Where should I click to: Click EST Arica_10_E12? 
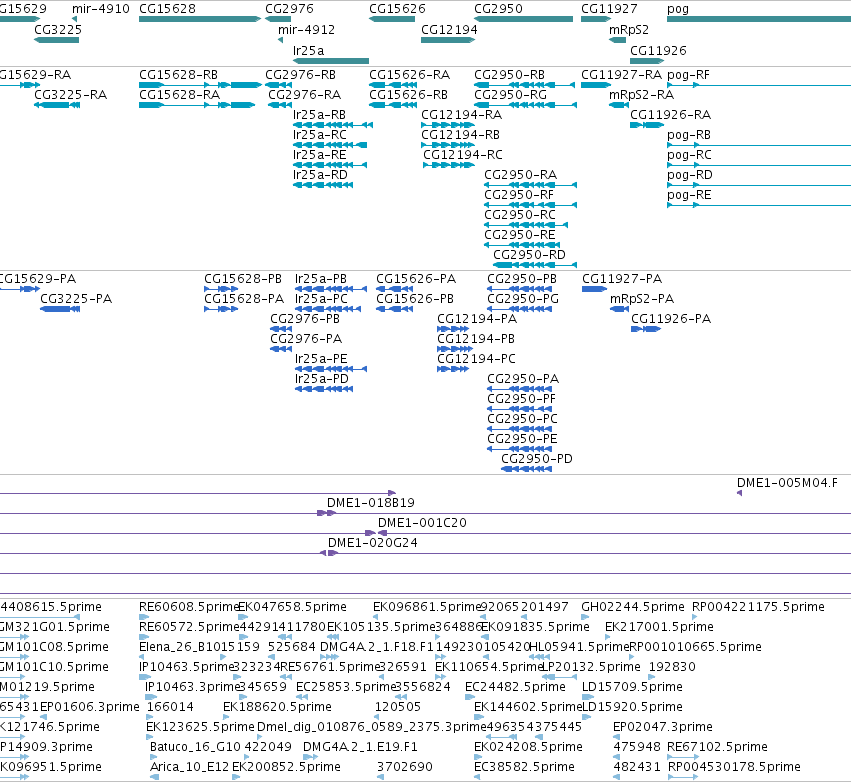pyautogui.click(x=189, y=767)
